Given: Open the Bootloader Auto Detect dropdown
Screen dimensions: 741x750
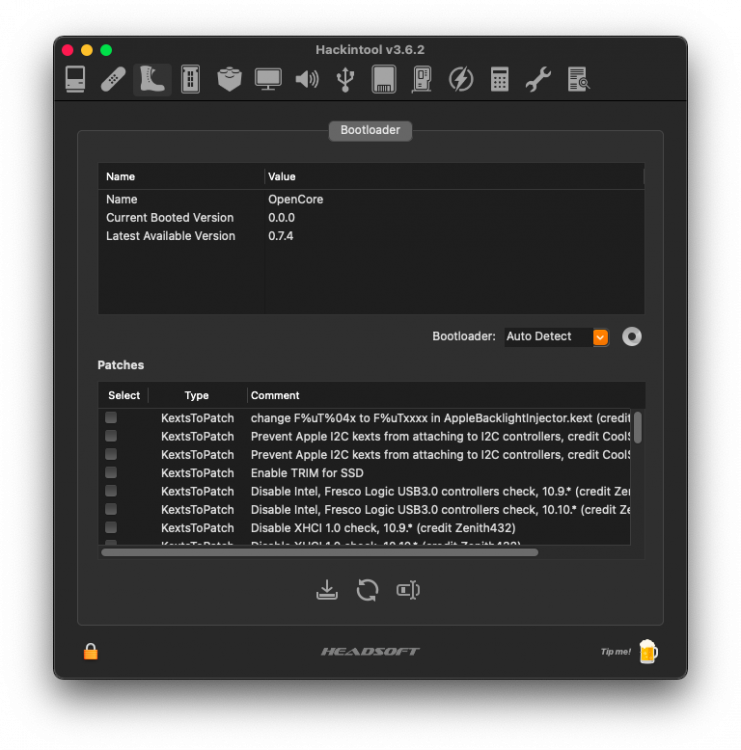Looking at the screenshot, I should click(x=556, y=337).
